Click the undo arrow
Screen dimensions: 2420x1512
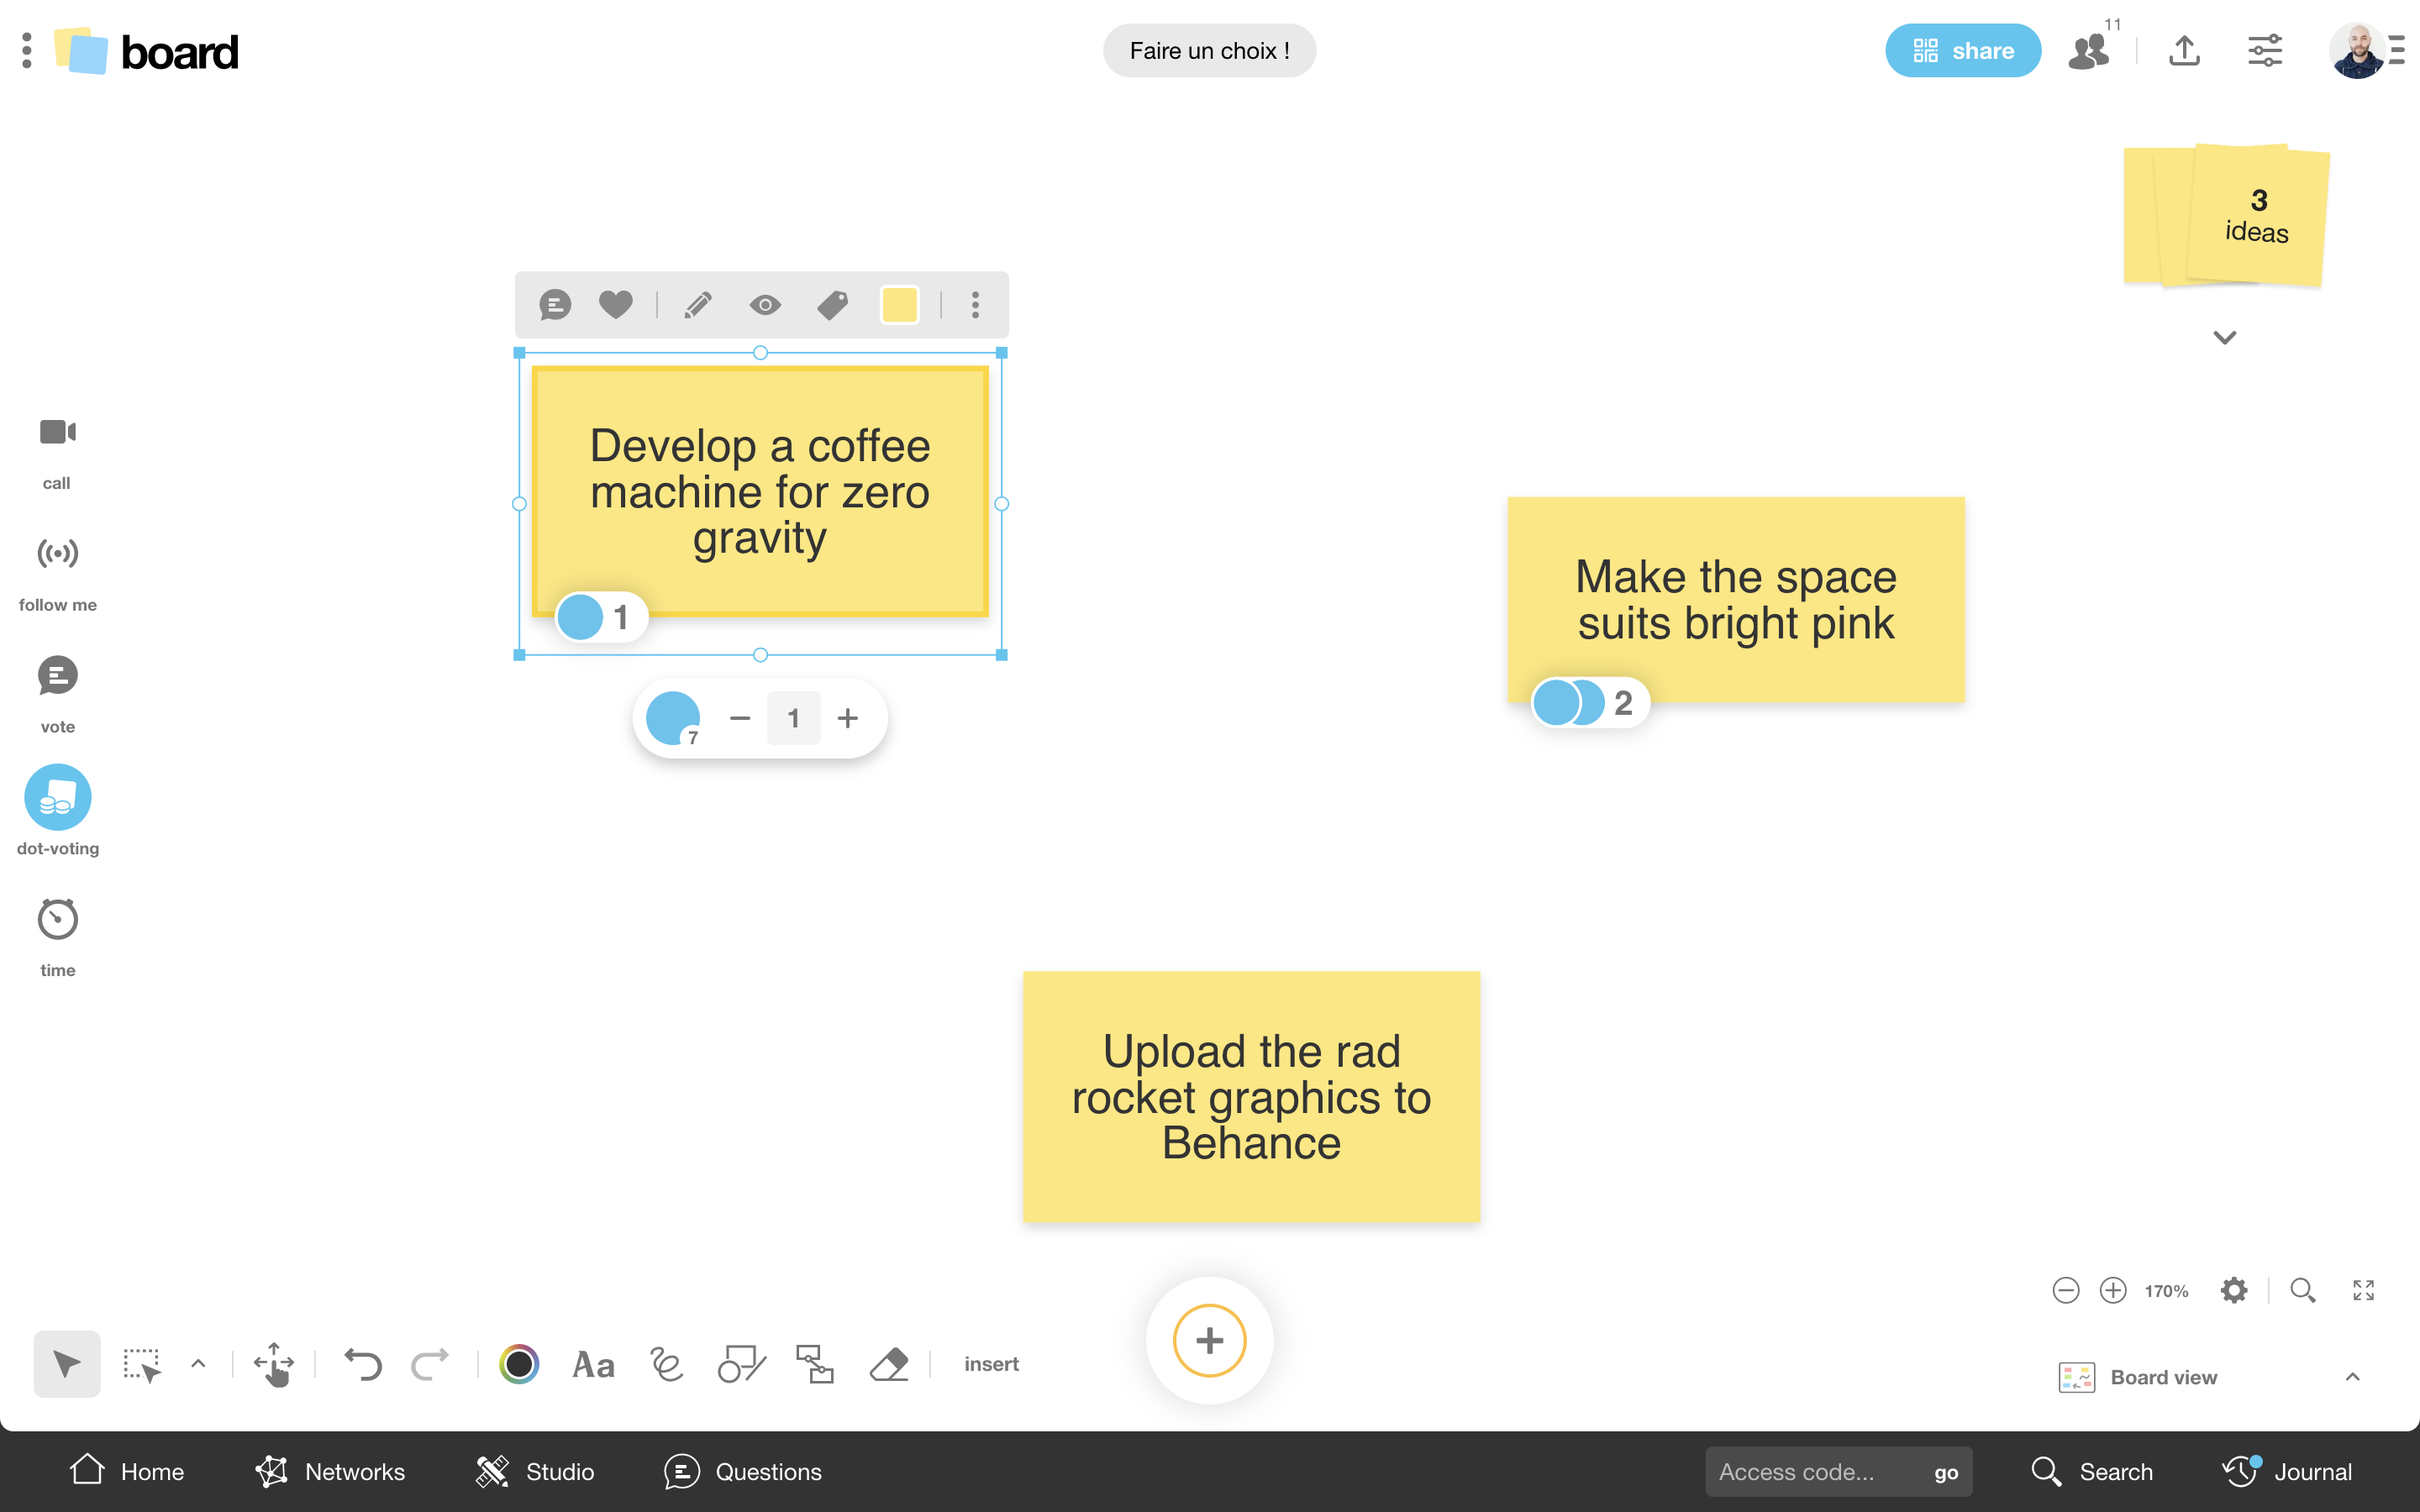362,1364
